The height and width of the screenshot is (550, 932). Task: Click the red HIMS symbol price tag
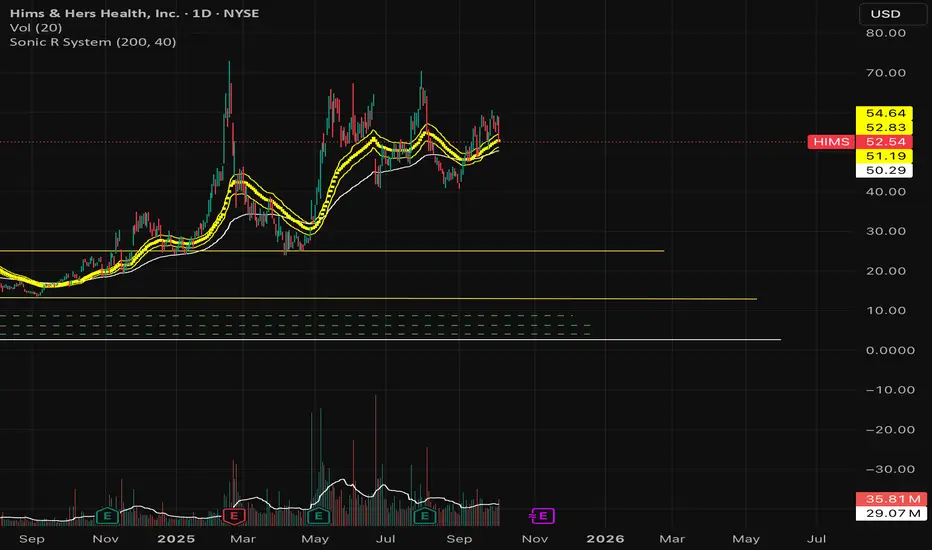tap(831, 142)
